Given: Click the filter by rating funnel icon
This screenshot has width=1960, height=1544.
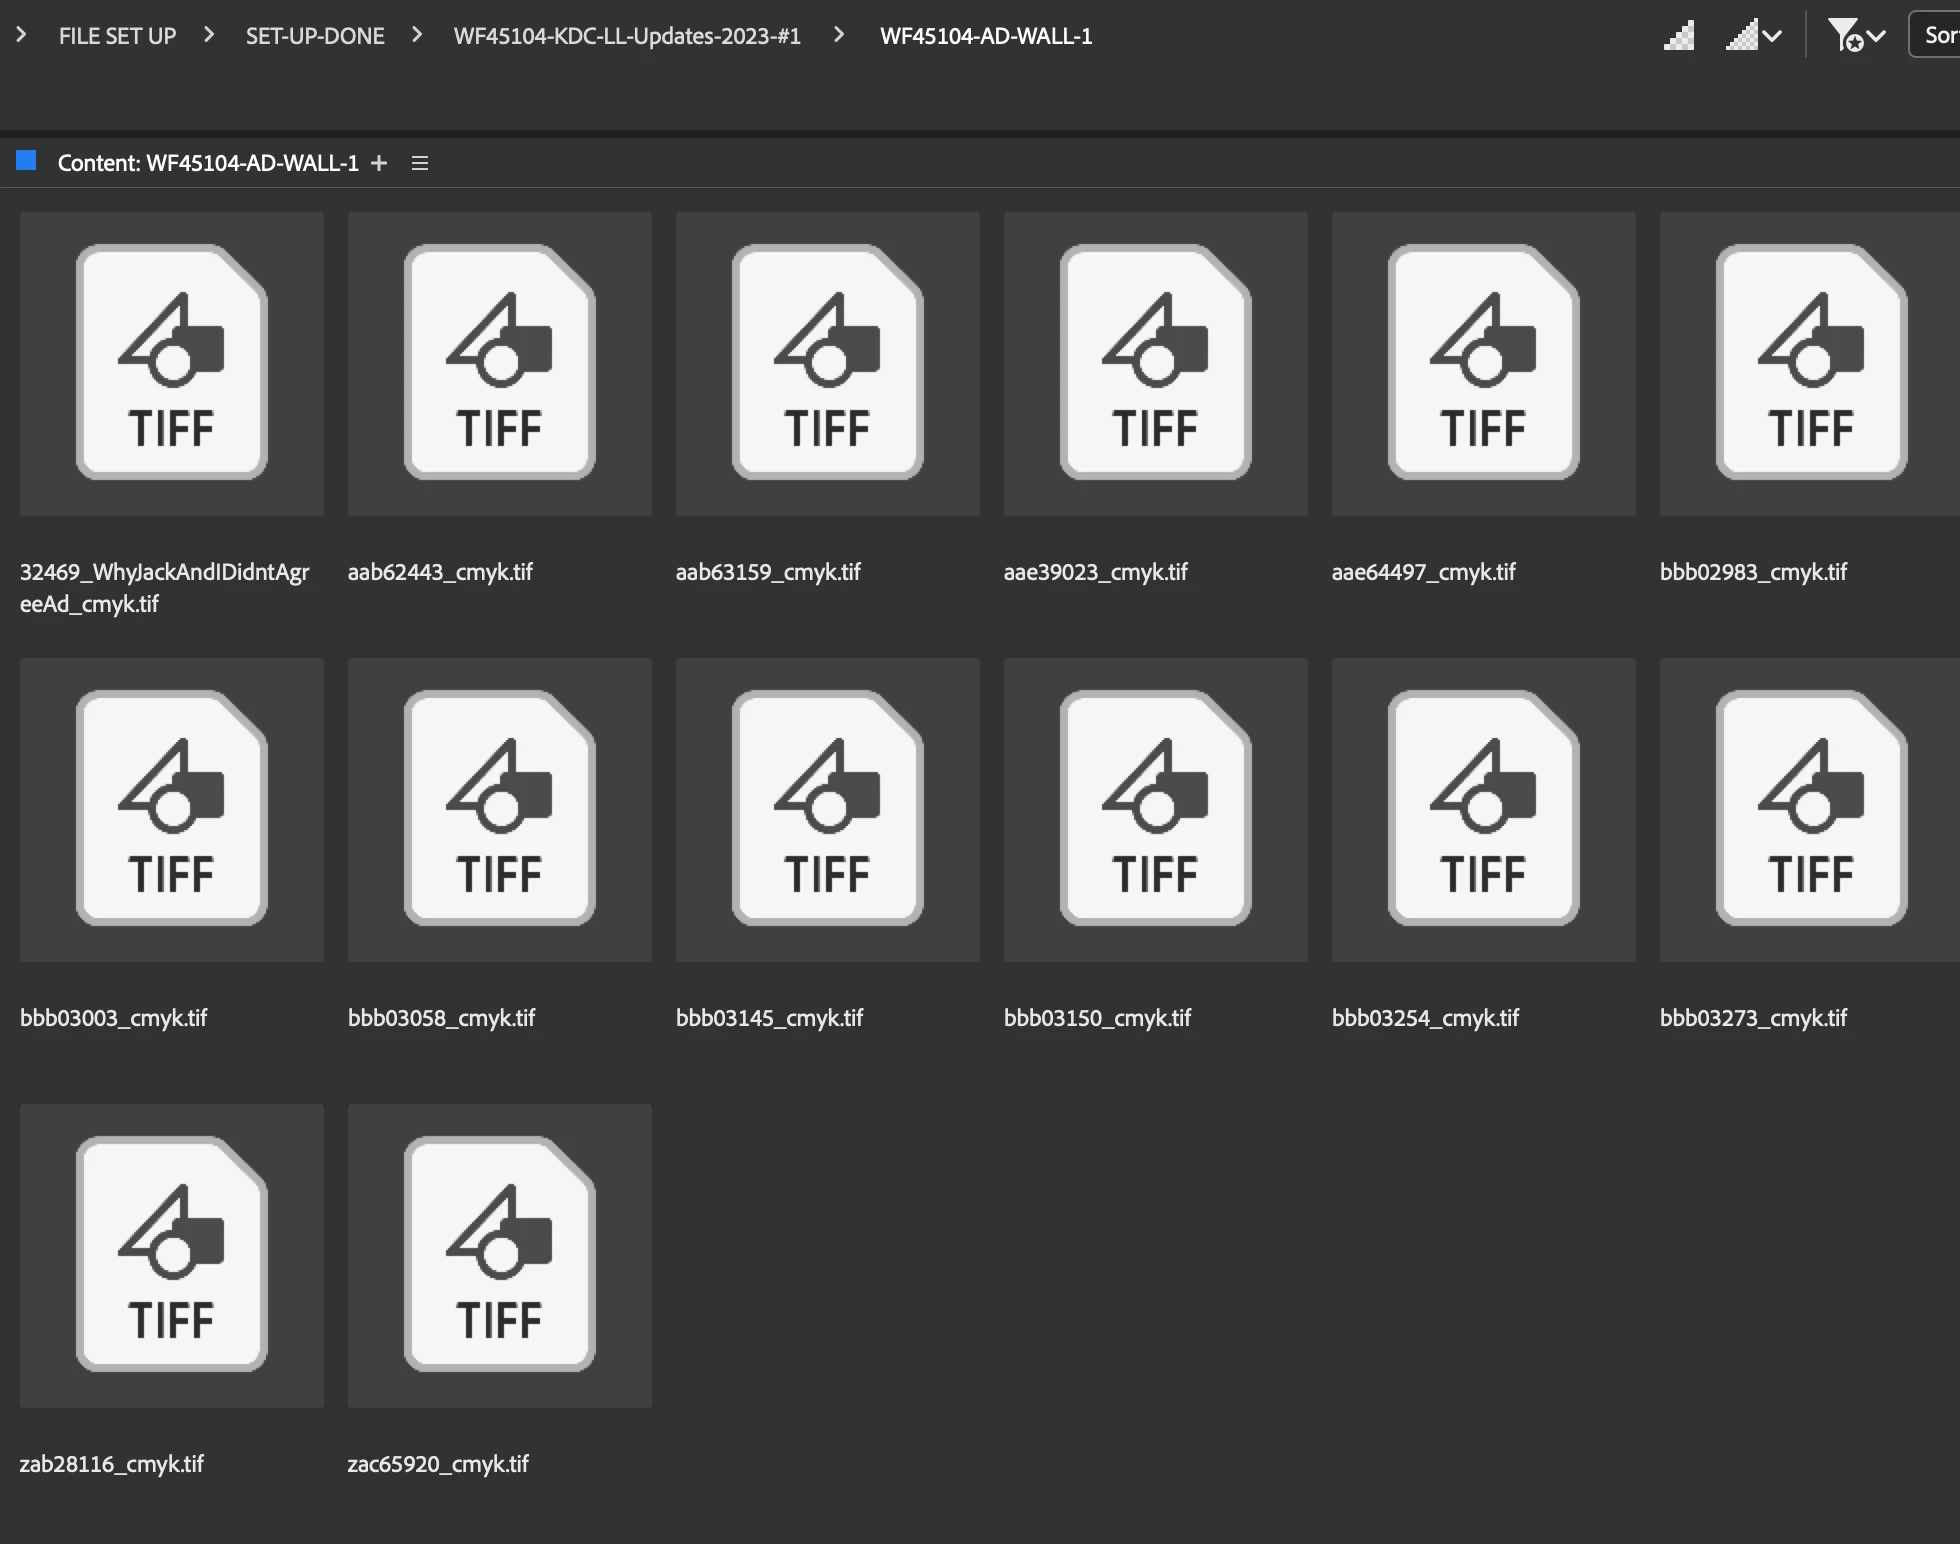Looking at the screenshot, I should coord(1845,36).
